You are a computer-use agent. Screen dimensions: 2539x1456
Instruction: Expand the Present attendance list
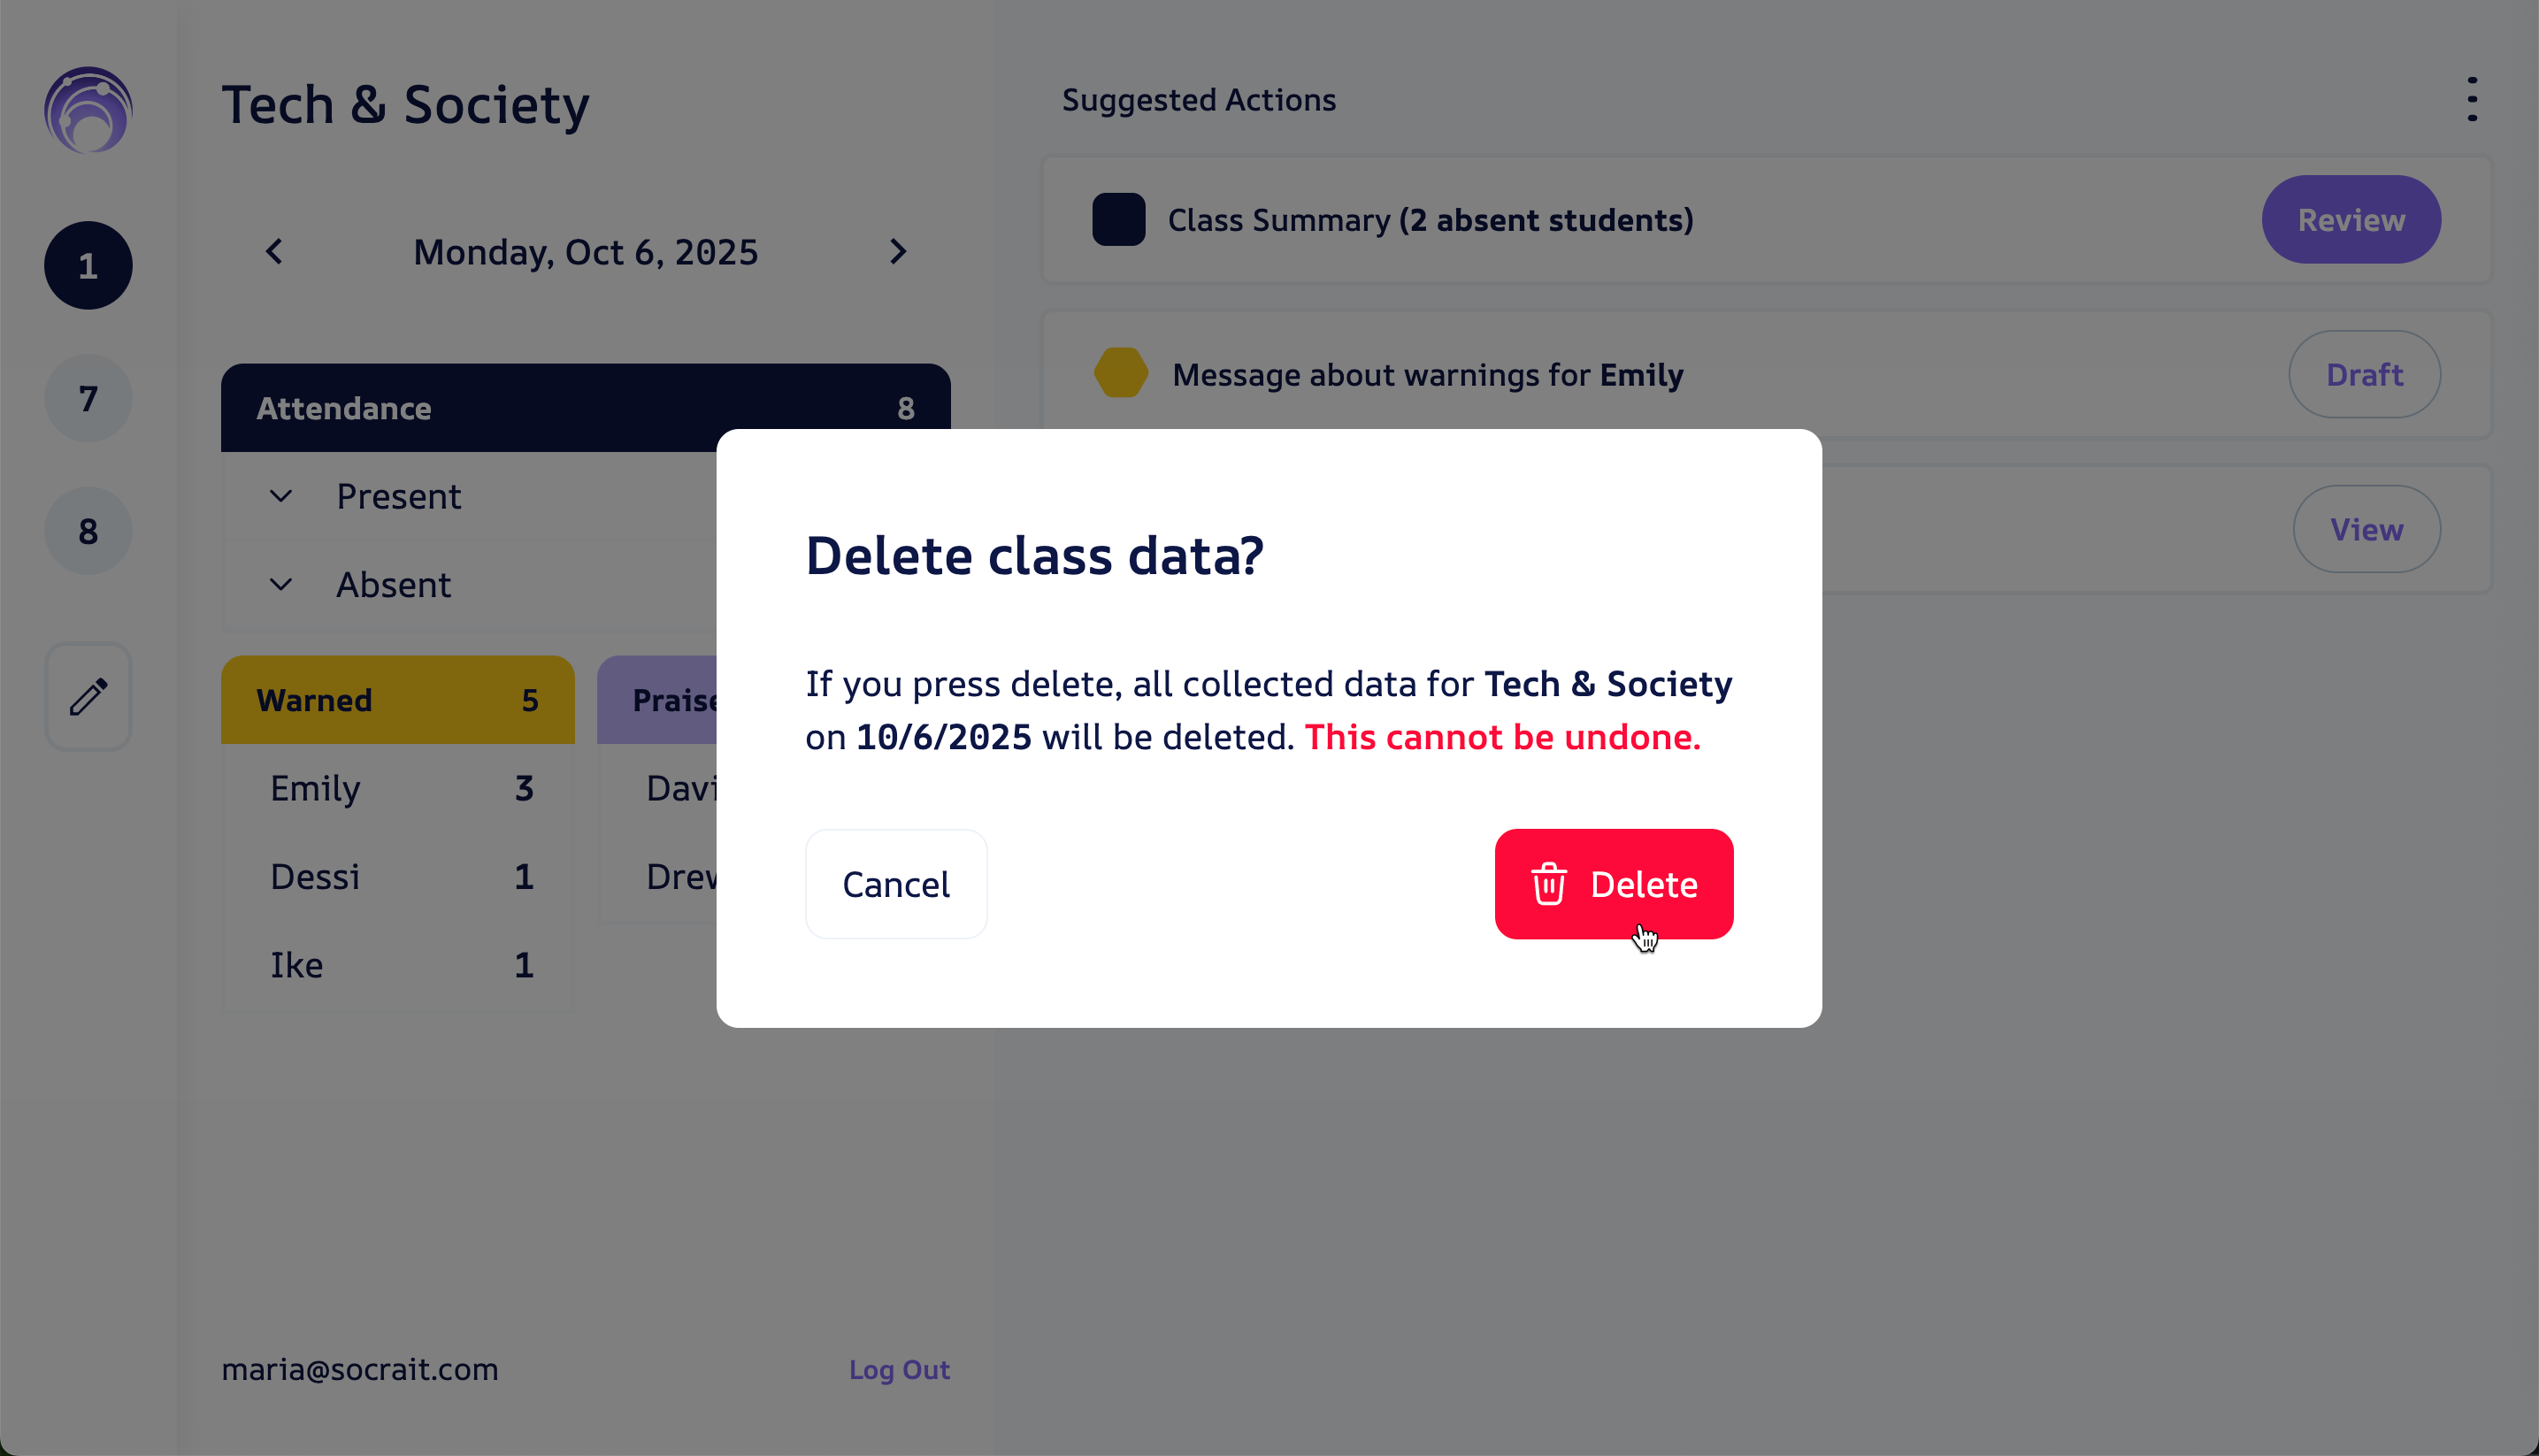[281, 496]
